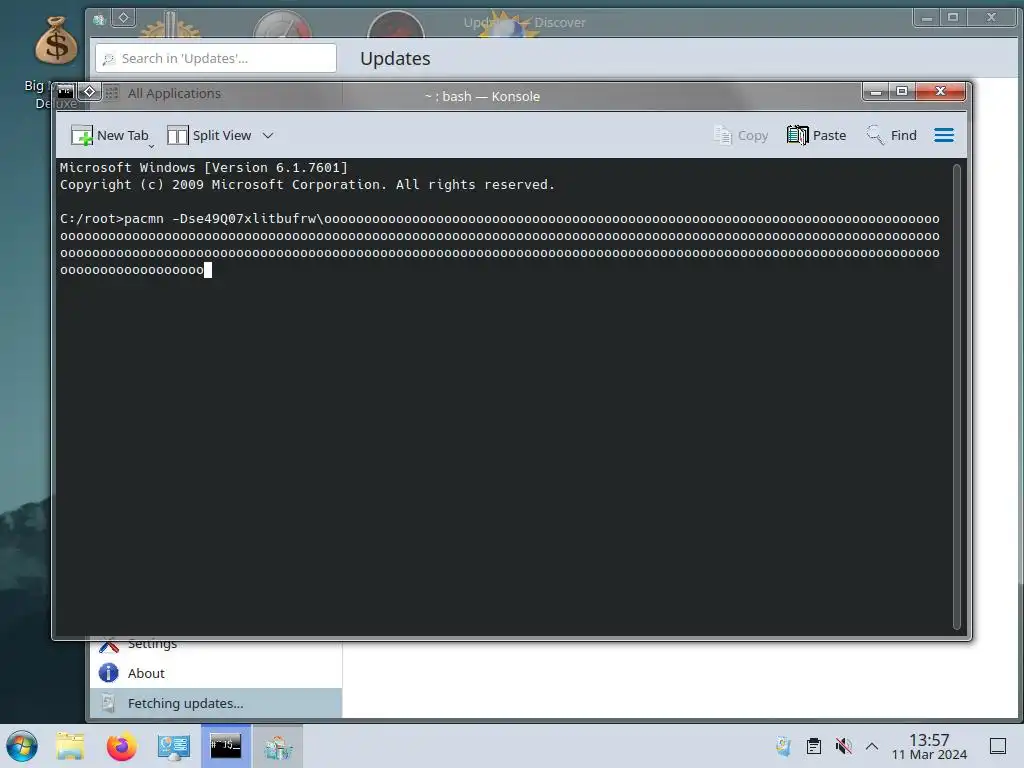The width and height of the screenshot is (1024, 768).
Task: Expand hidden system tray icons arrow
Action: pyautogui.click(x=872, y=746)
